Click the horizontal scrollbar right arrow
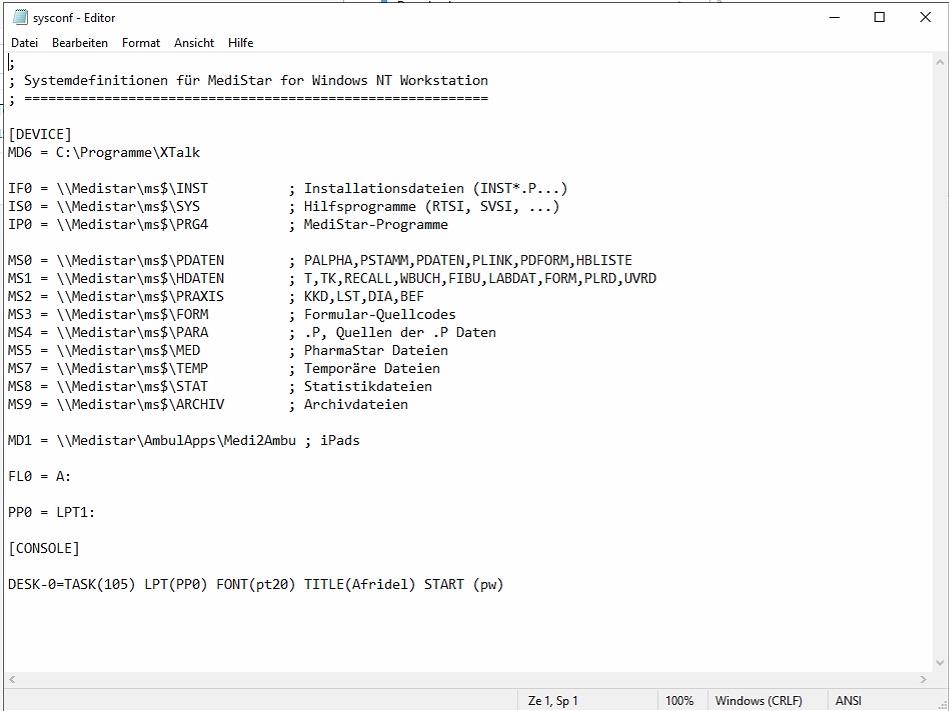Viewport: 949px width, 711px height. (x=923, y=680)
